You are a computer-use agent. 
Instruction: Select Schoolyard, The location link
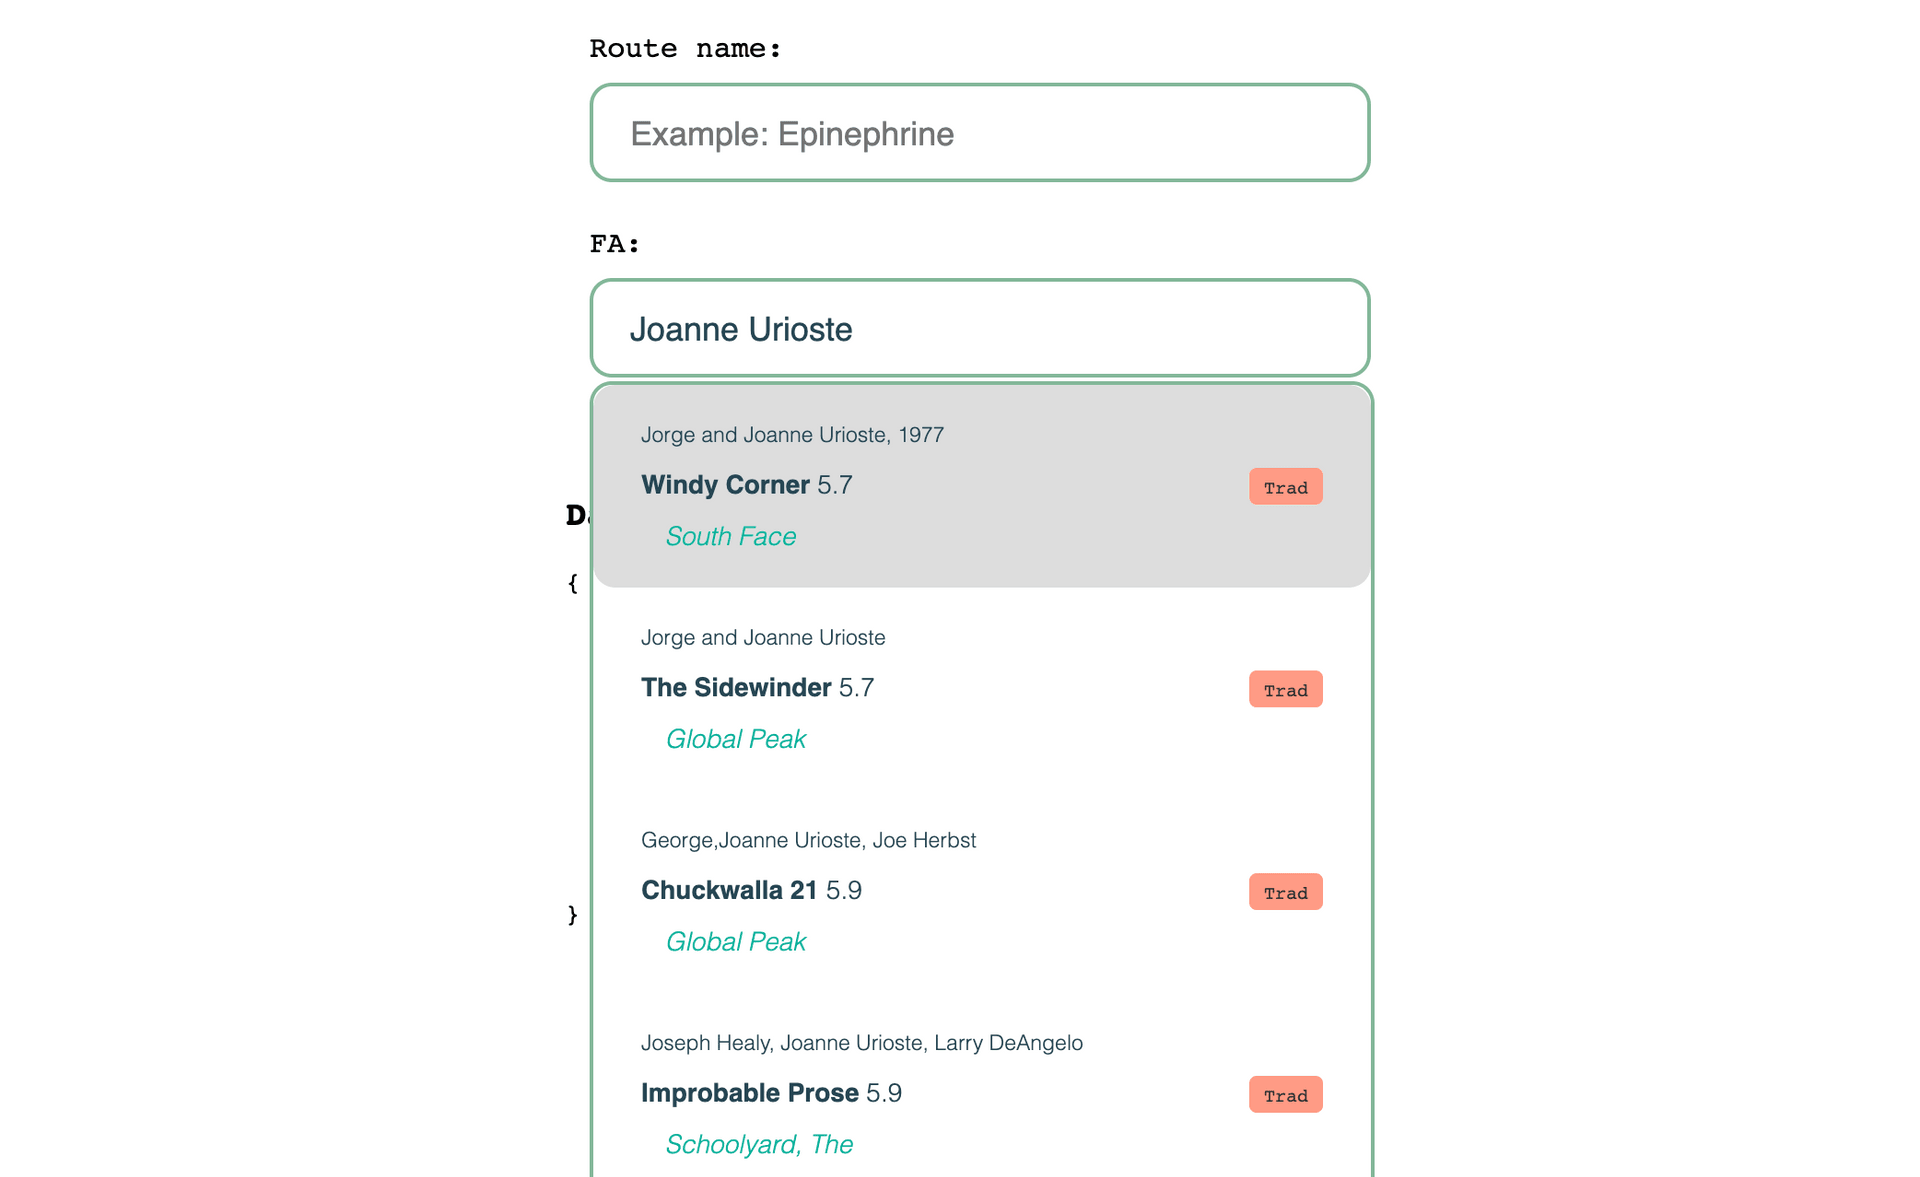tap(758, 1144)
